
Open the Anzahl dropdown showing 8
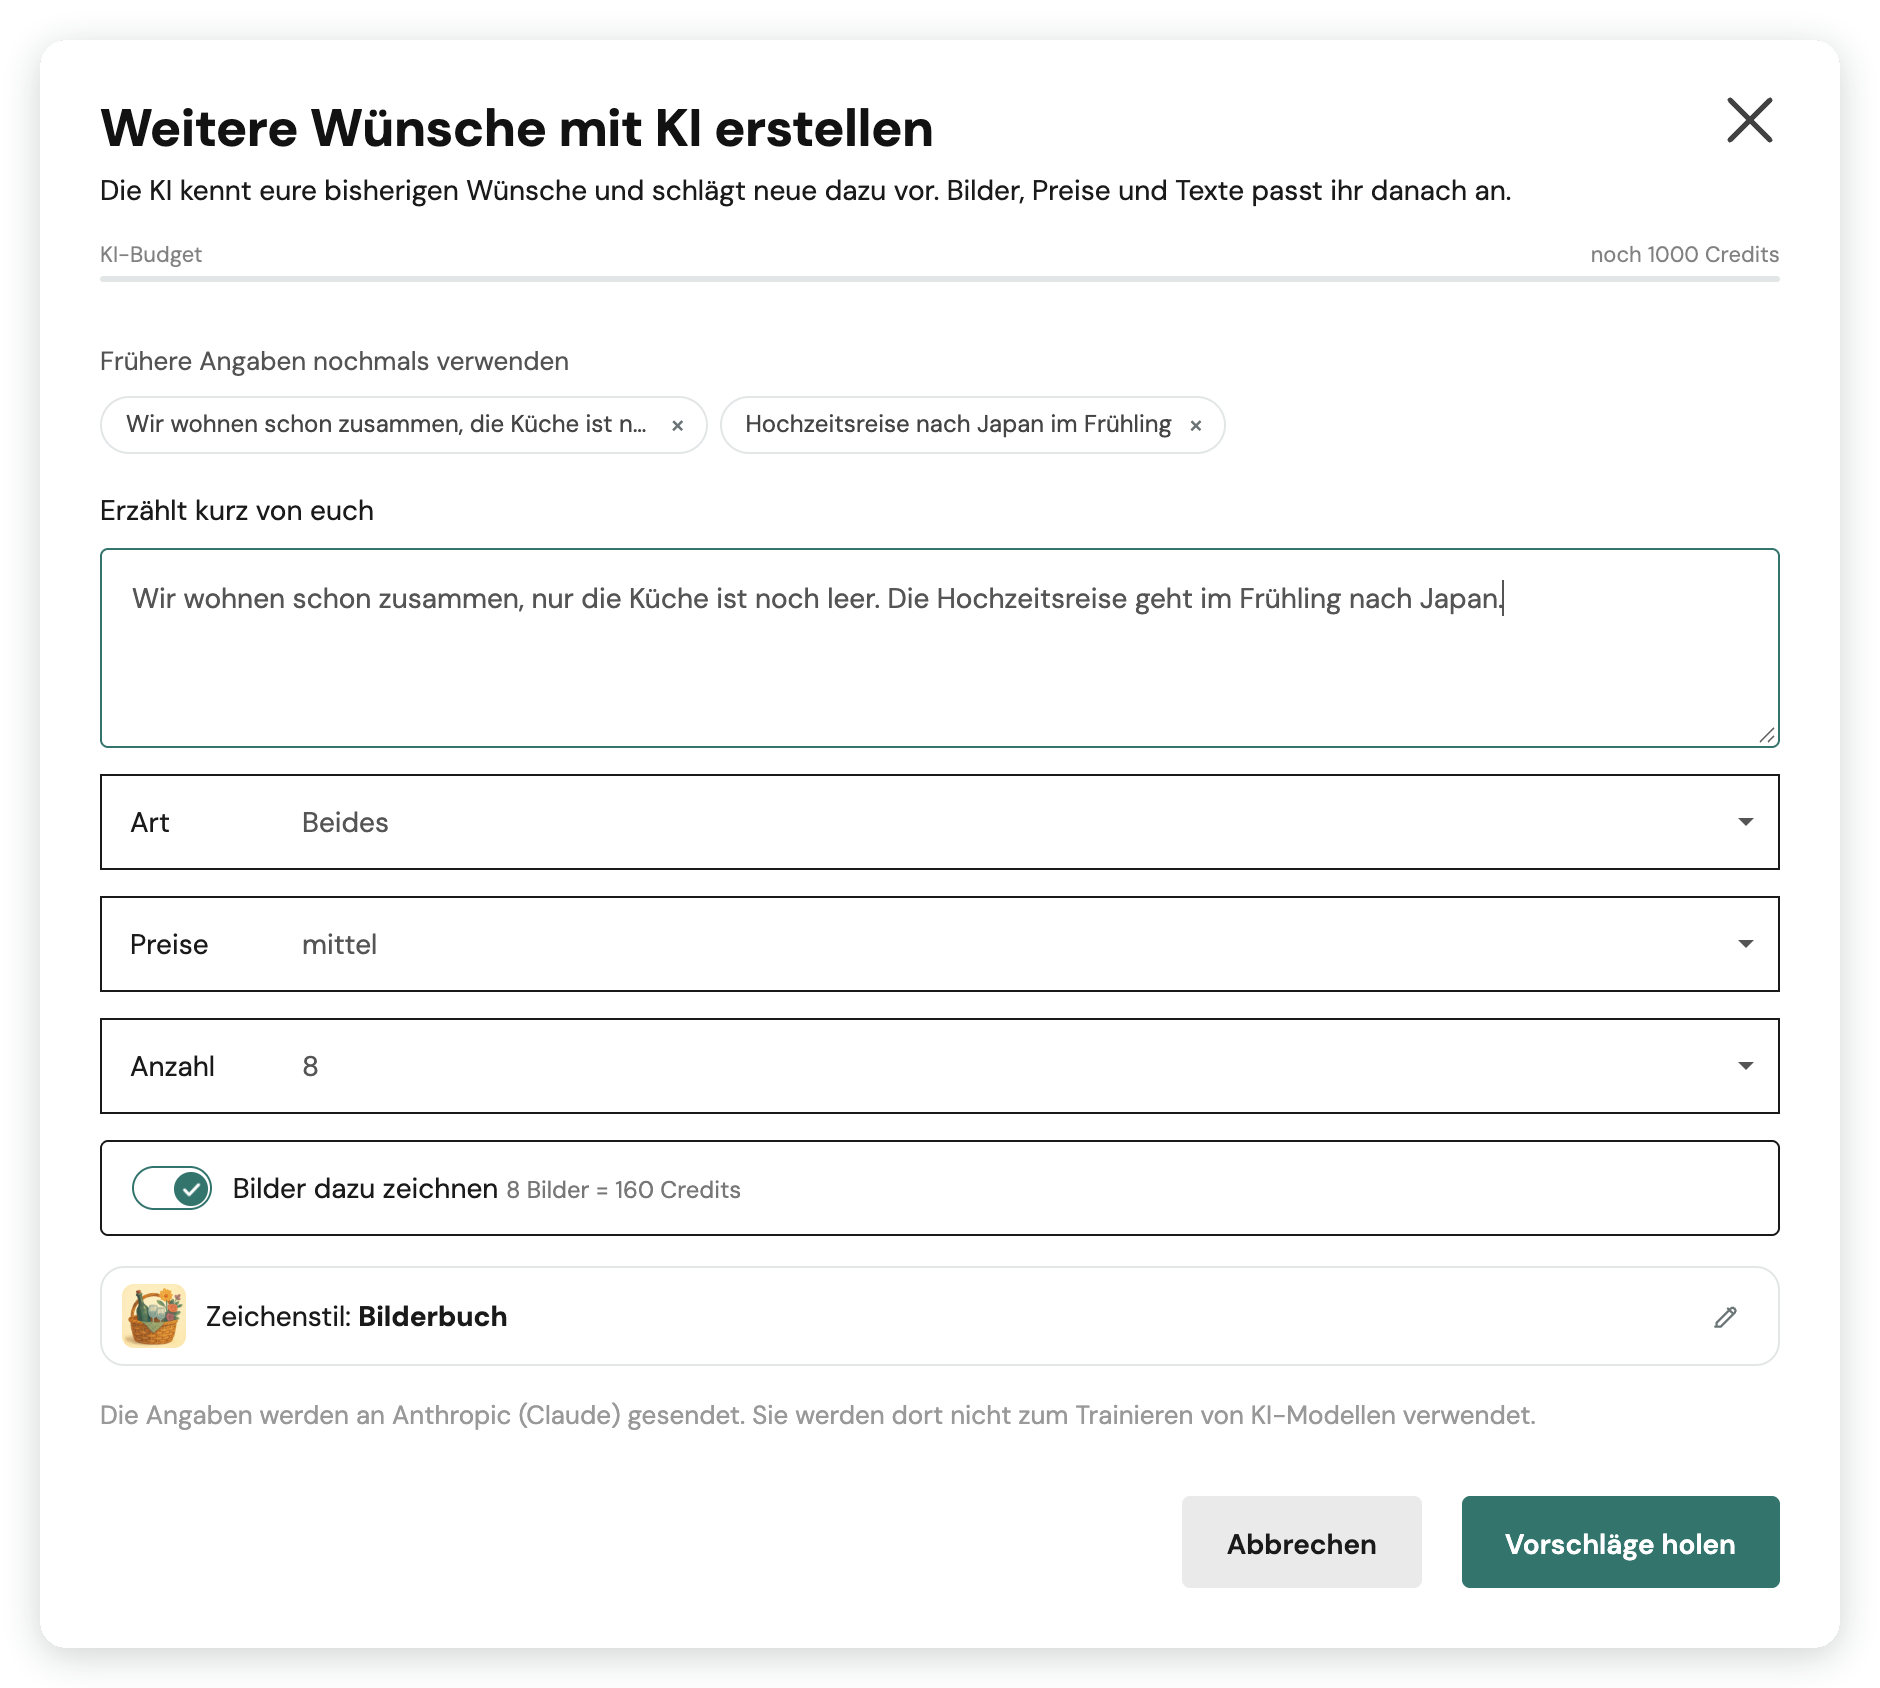coord(939,1066)
